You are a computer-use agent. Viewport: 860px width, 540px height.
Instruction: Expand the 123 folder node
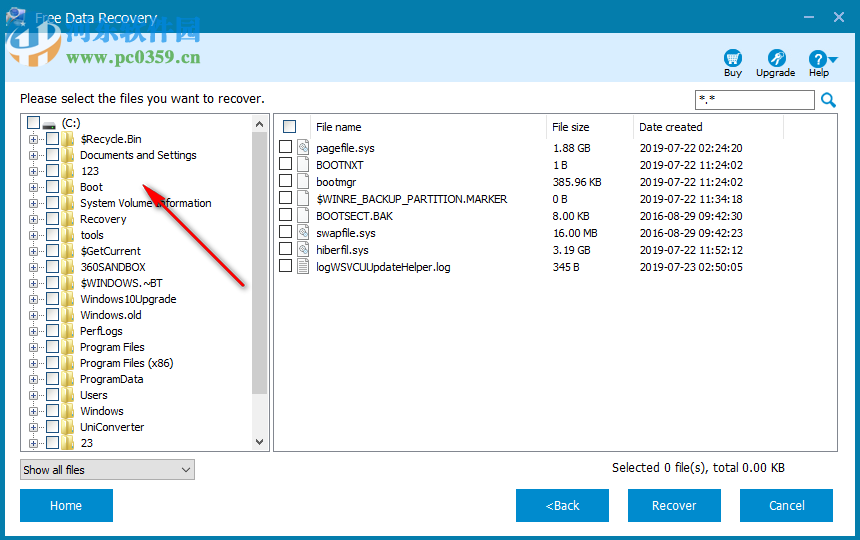click(33, 171)
